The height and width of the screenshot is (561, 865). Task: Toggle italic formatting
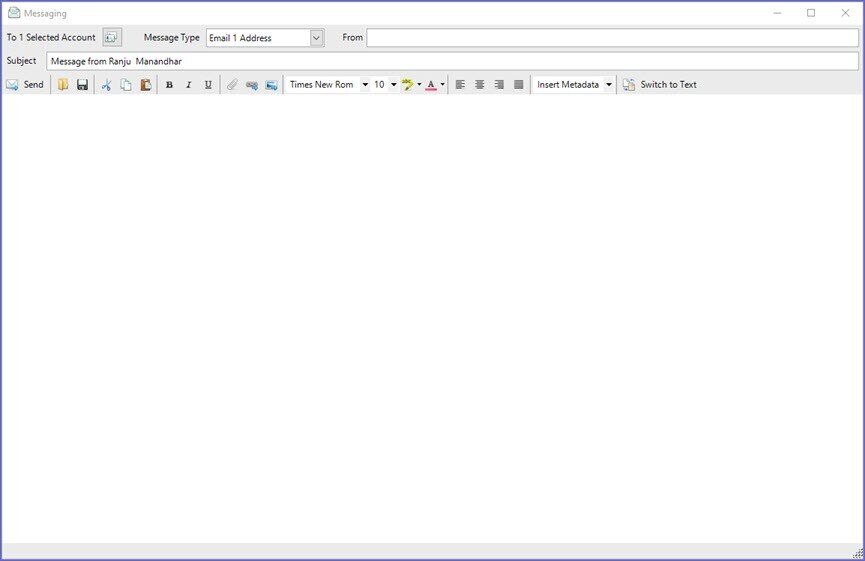(189, 84)
